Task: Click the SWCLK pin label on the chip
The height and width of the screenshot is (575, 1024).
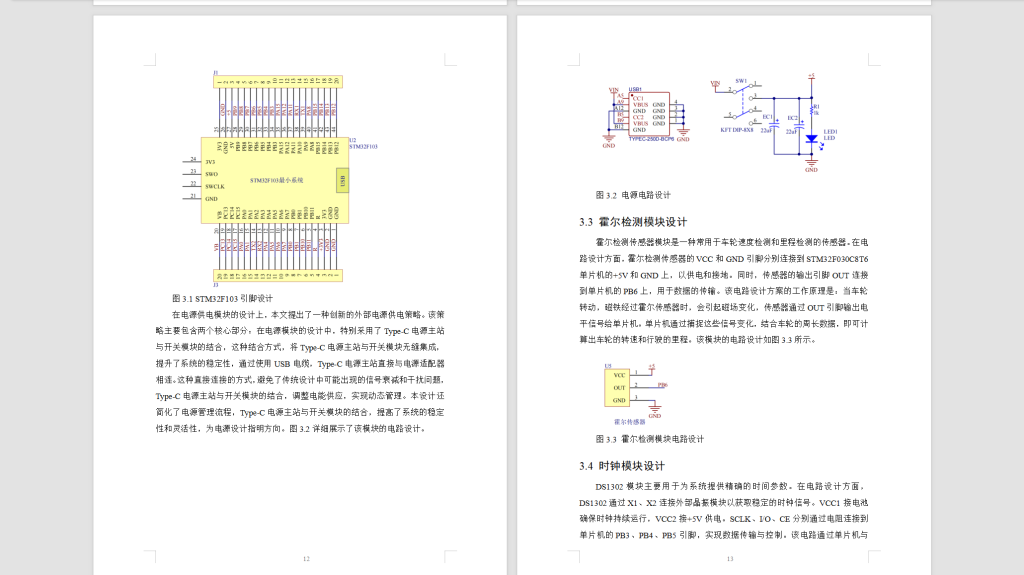Action: [214, 187]
